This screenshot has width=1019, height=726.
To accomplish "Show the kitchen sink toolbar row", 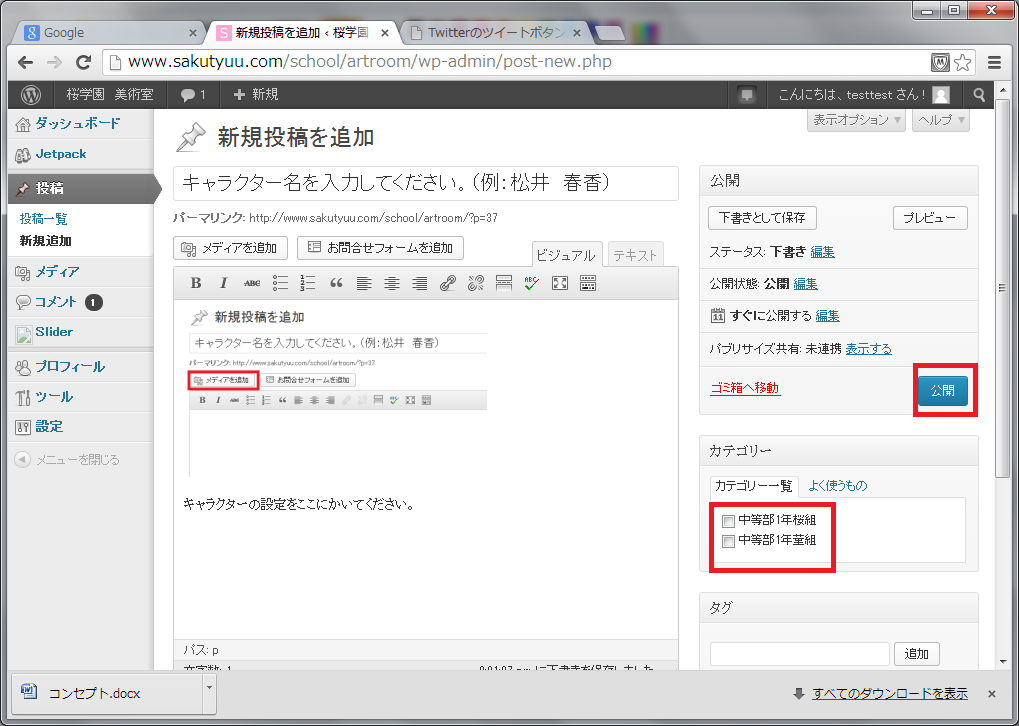I will (587, 283).
